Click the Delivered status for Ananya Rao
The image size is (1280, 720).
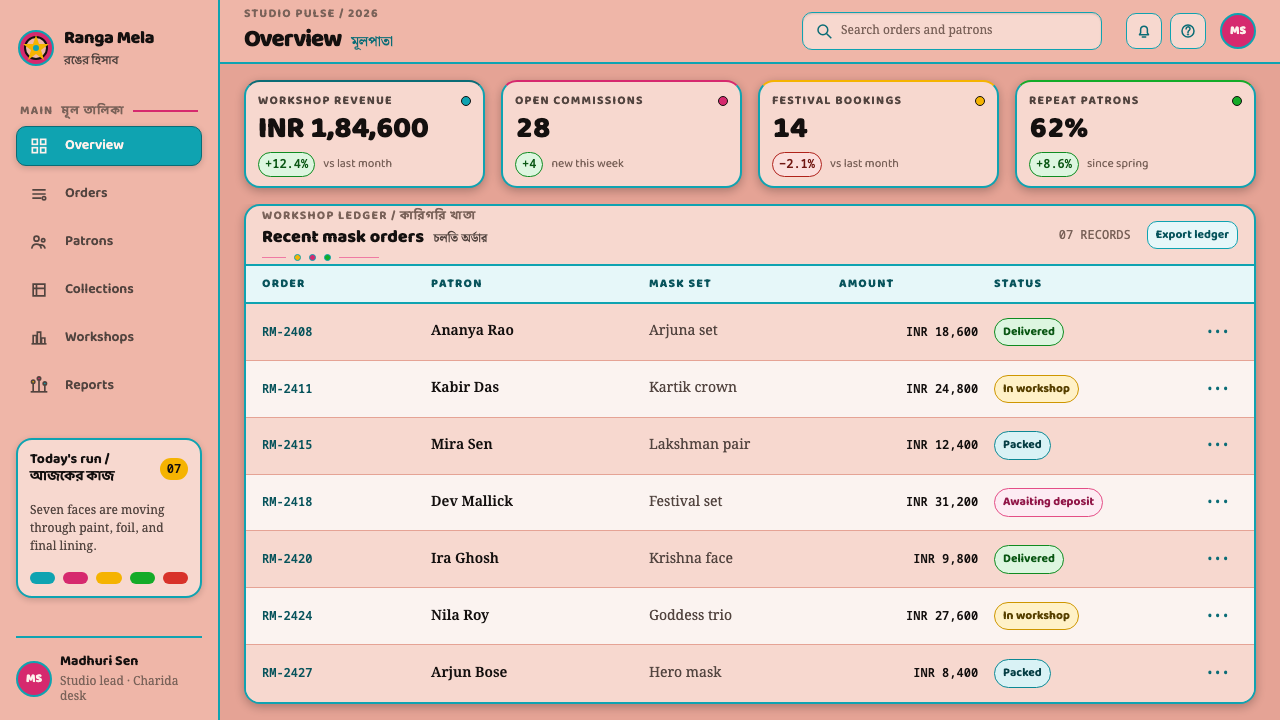(1029, 332)
